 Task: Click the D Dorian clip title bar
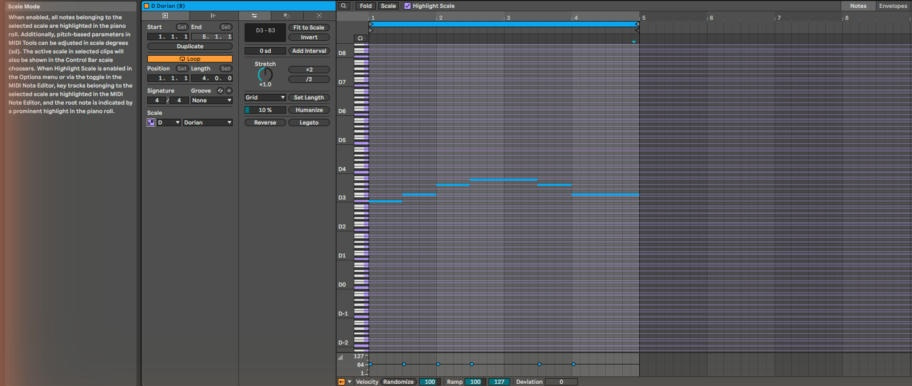[x=238, y=6]
